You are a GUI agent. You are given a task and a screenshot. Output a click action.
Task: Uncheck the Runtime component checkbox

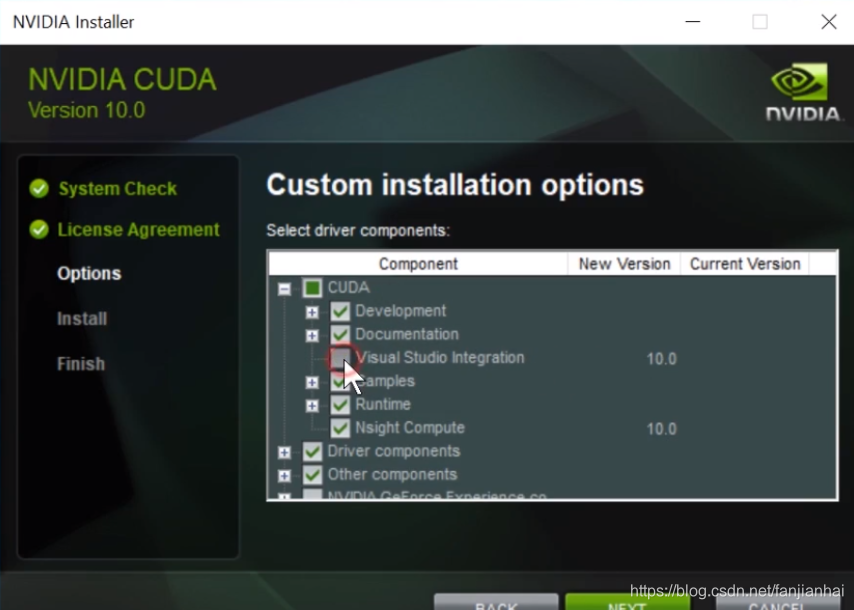coord(340,405)
